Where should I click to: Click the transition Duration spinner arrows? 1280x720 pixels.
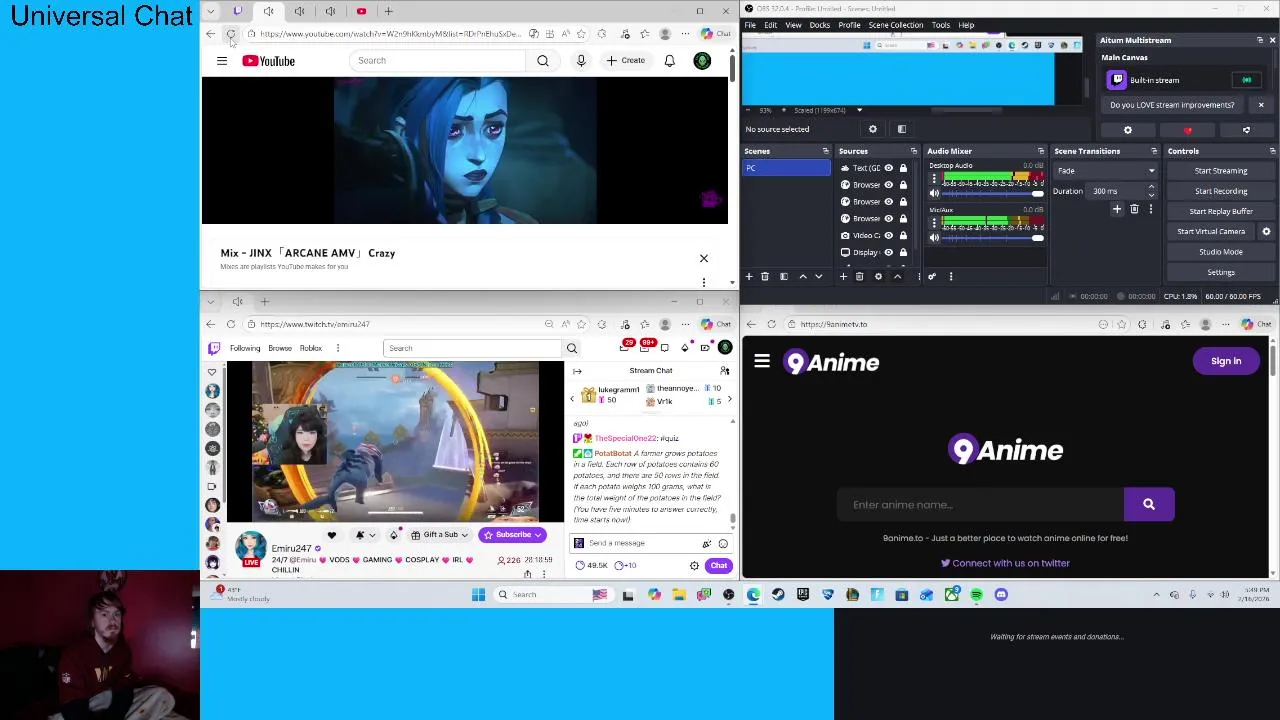[1151, 191]
